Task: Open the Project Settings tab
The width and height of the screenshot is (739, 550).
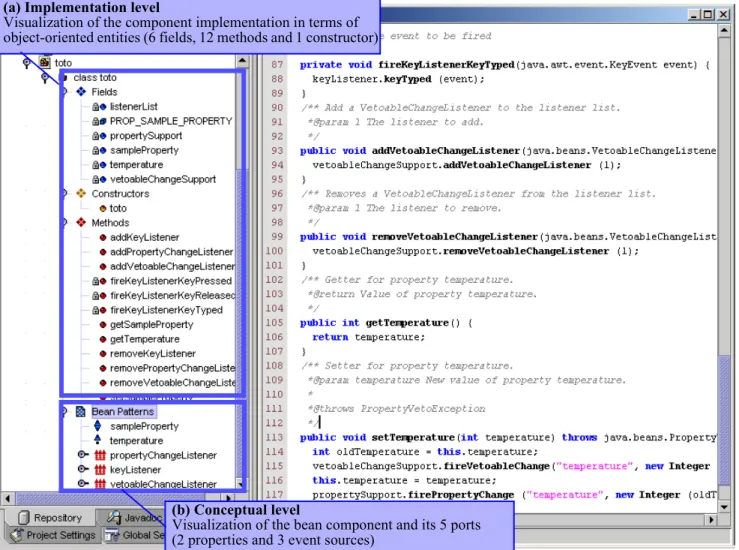Action: pos(52,535)
